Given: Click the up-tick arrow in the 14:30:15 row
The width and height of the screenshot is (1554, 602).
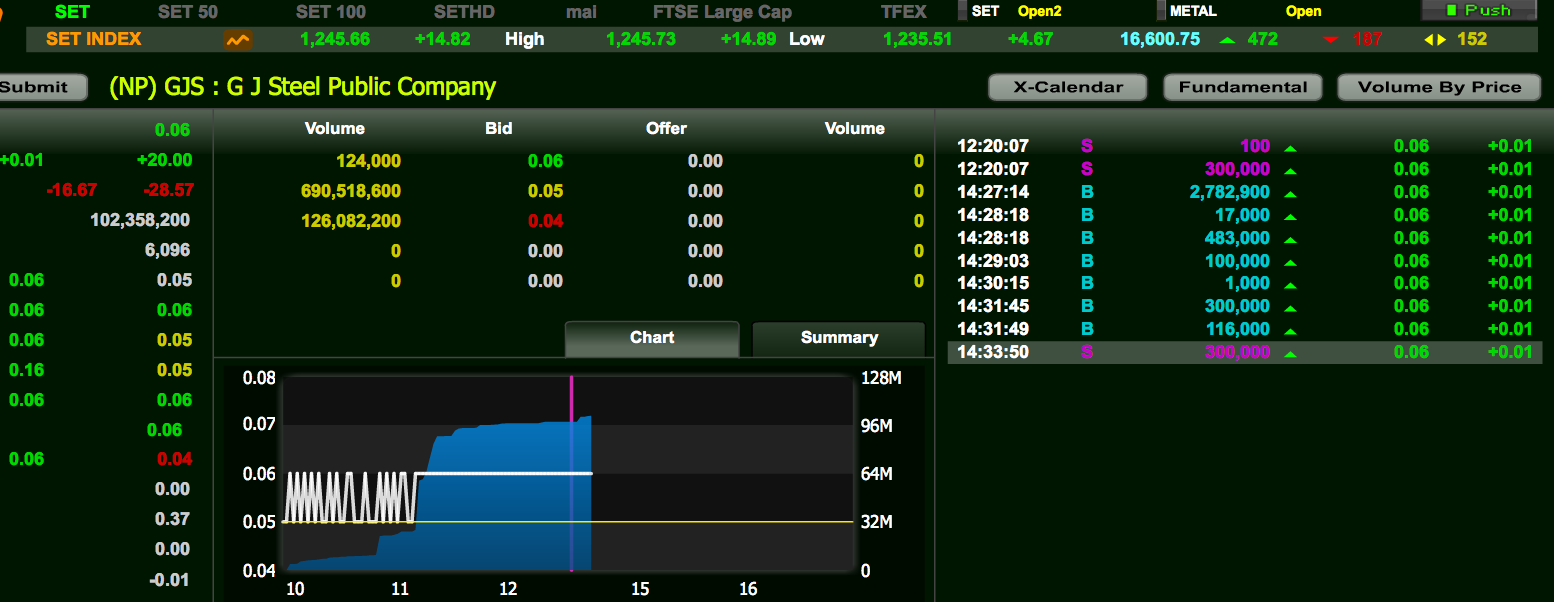Looking at the screenshot, I should (x=1290, y=286).
